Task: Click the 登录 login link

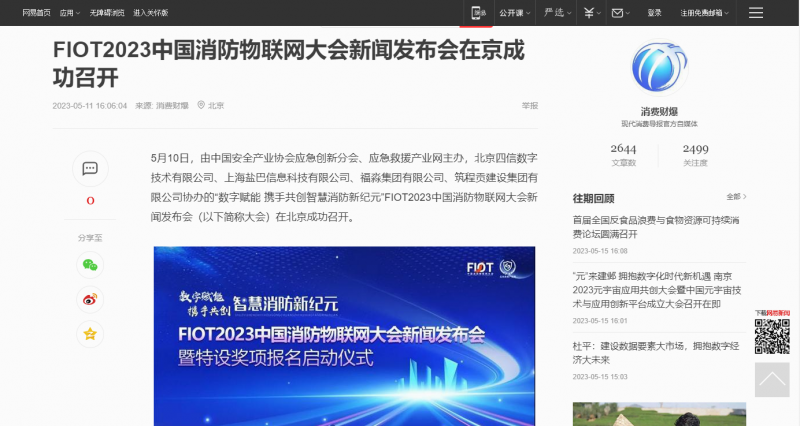Action: point(654,13)
